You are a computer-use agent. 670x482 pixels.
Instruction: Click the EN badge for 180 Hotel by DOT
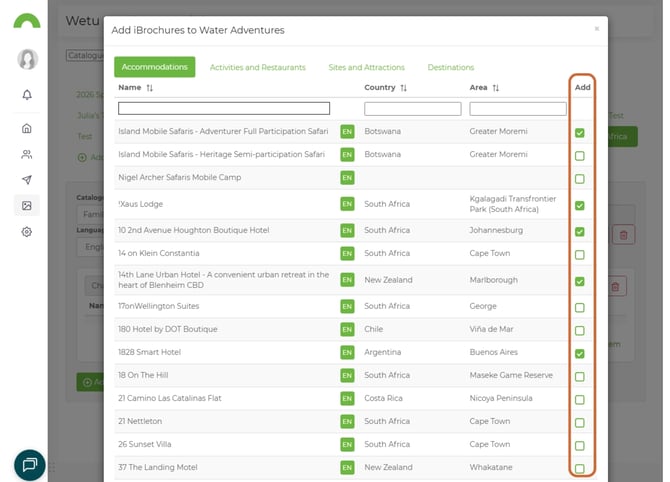(x=347, y=329)
